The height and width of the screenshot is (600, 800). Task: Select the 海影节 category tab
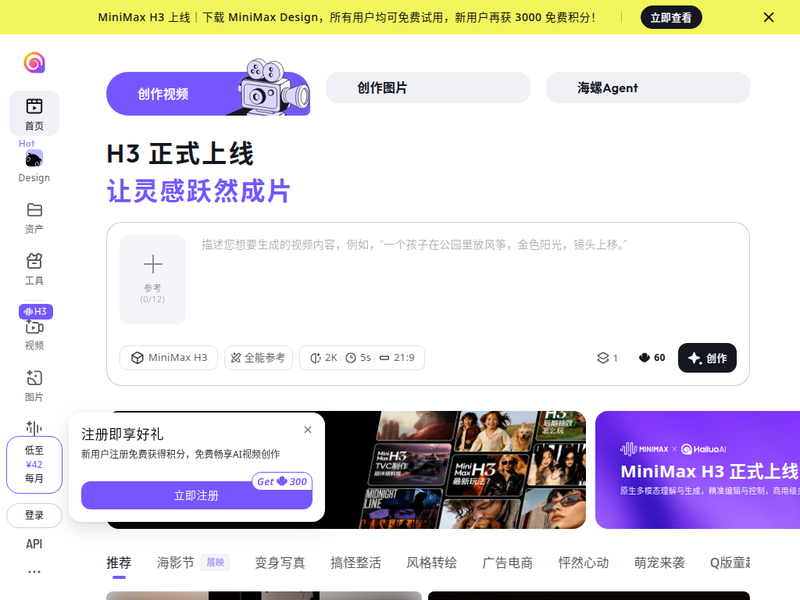pos(176,563)
